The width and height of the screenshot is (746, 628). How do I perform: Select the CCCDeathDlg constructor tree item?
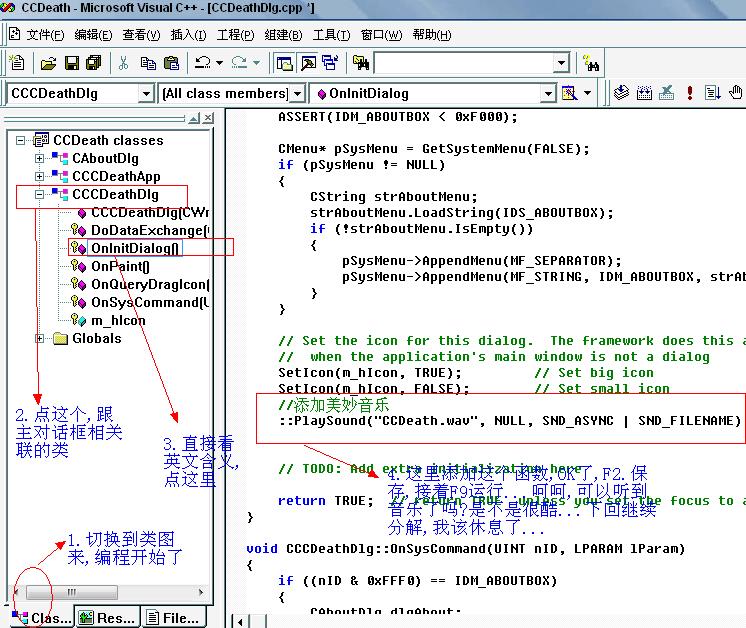tap(150, 212)
